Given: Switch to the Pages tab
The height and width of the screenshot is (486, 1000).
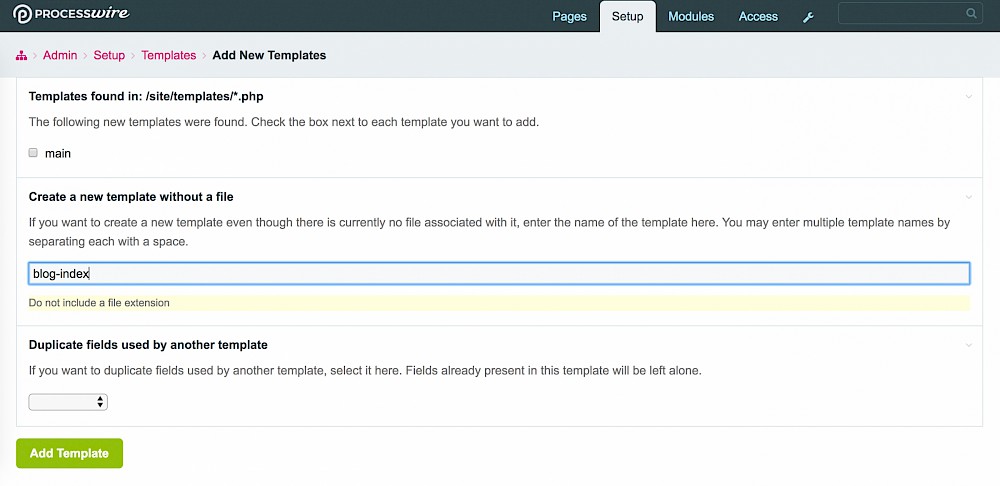Looking at the screenshot, I should click(569, 17).
